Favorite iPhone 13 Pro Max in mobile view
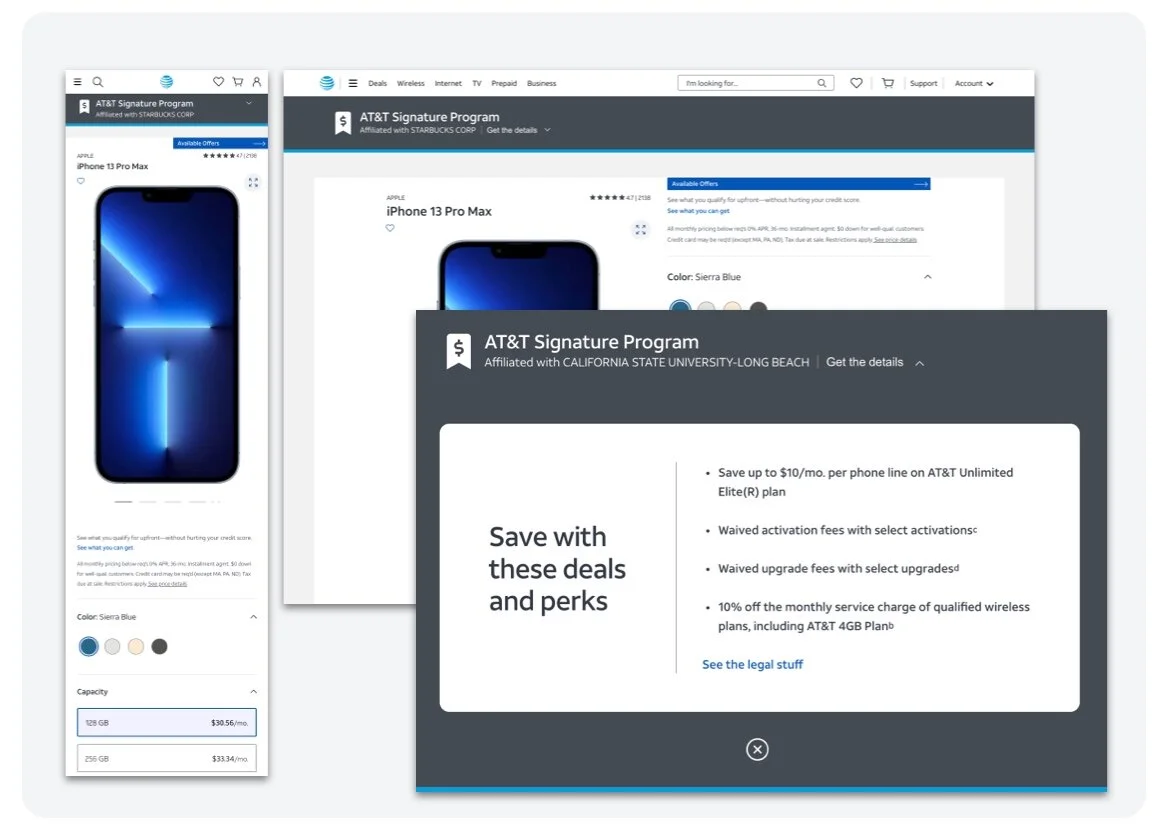This screenshot has height=836, width=1164. pos(81,180)
